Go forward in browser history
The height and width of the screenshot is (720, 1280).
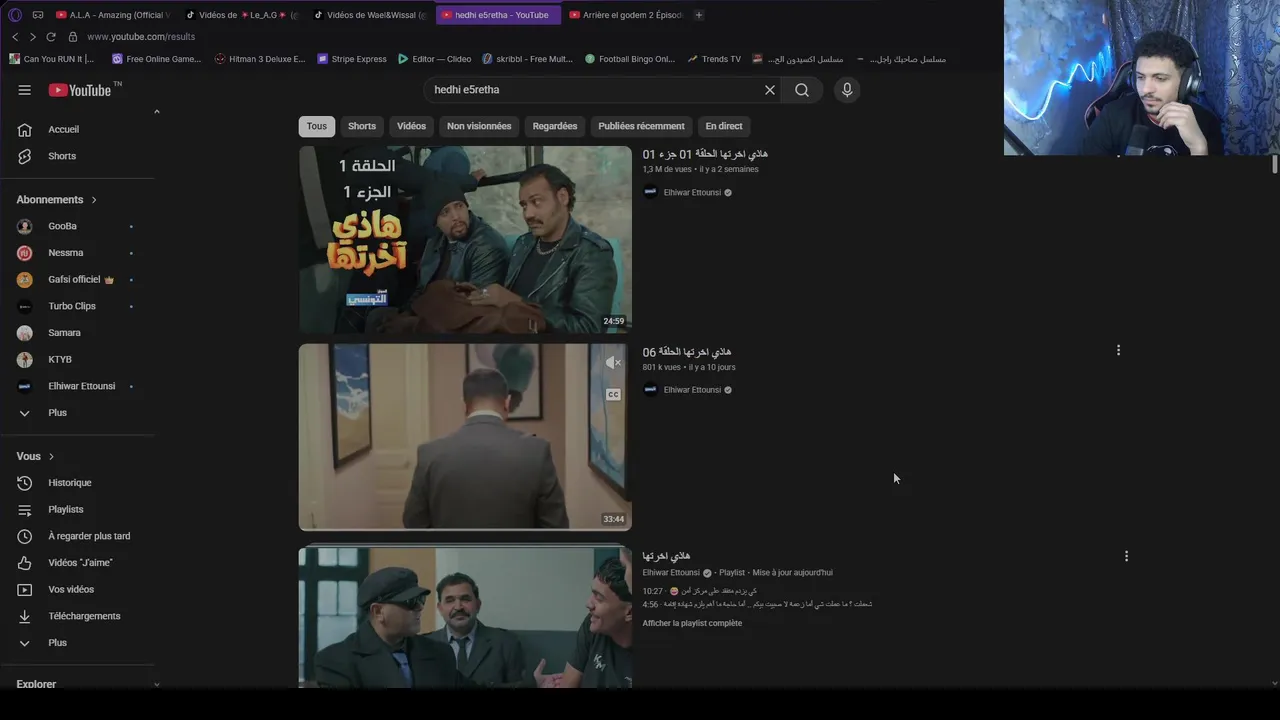point(33,37)
